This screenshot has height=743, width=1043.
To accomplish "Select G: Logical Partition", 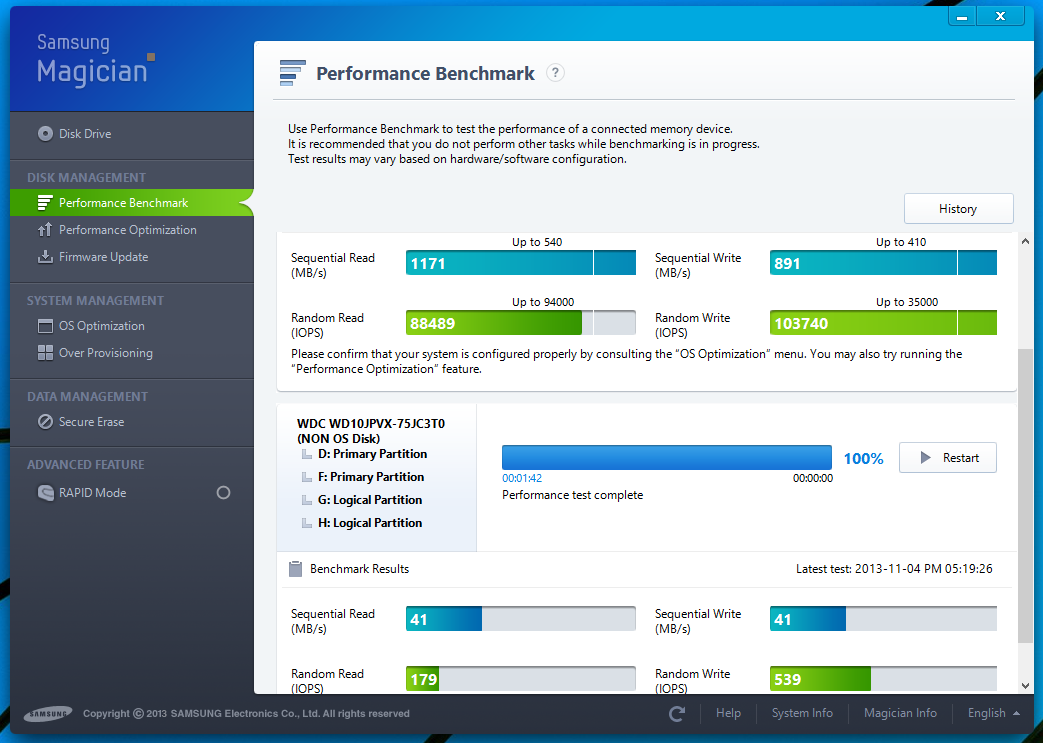I will (370, 500).
